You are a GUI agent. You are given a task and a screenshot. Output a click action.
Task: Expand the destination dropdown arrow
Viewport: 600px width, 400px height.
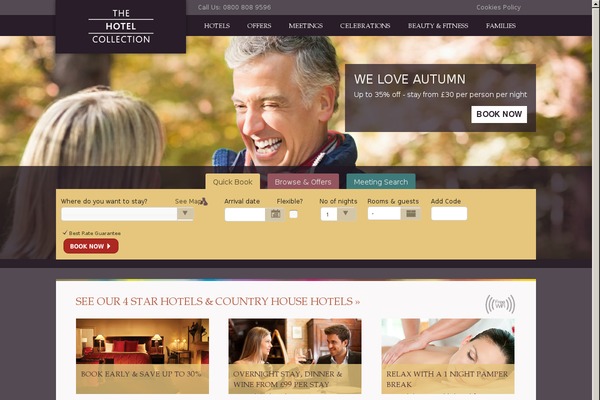pos(185,213)
